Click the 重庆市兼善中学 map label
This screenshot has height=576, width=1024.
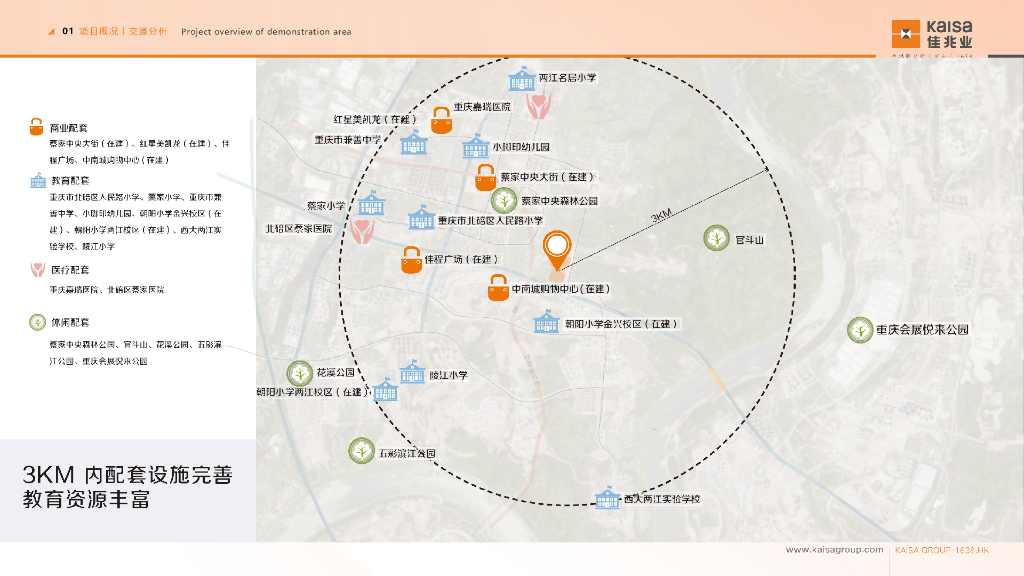[347, 140]
